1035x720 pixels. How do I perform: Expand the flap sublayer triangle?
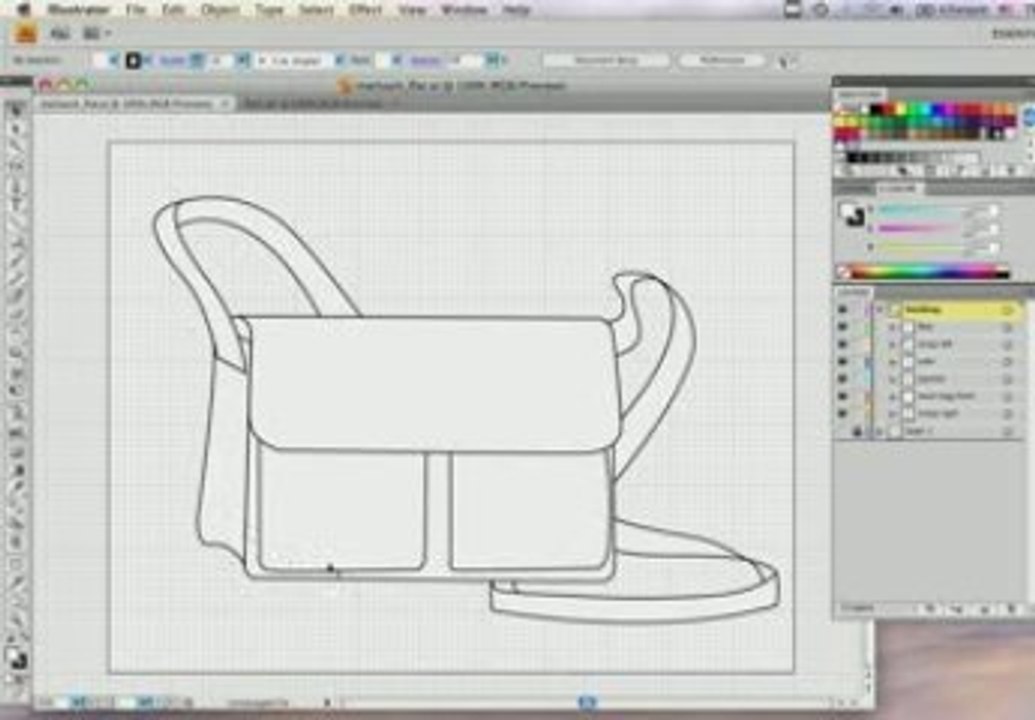tap(892, 327)
